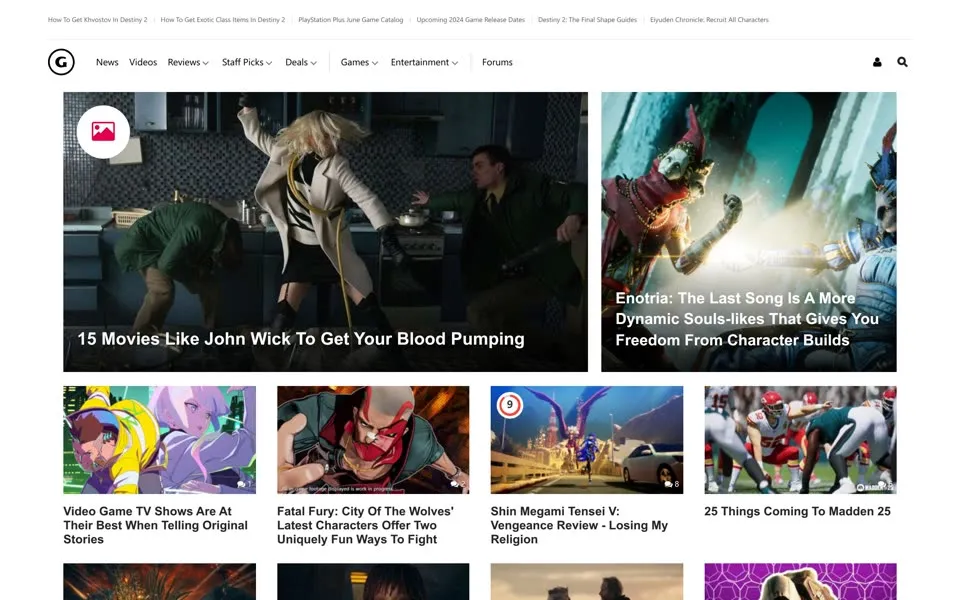This screenshot has width=960, height=600.
Task: Click the image gallery badge on John Wick card
Action: [103, 132]
